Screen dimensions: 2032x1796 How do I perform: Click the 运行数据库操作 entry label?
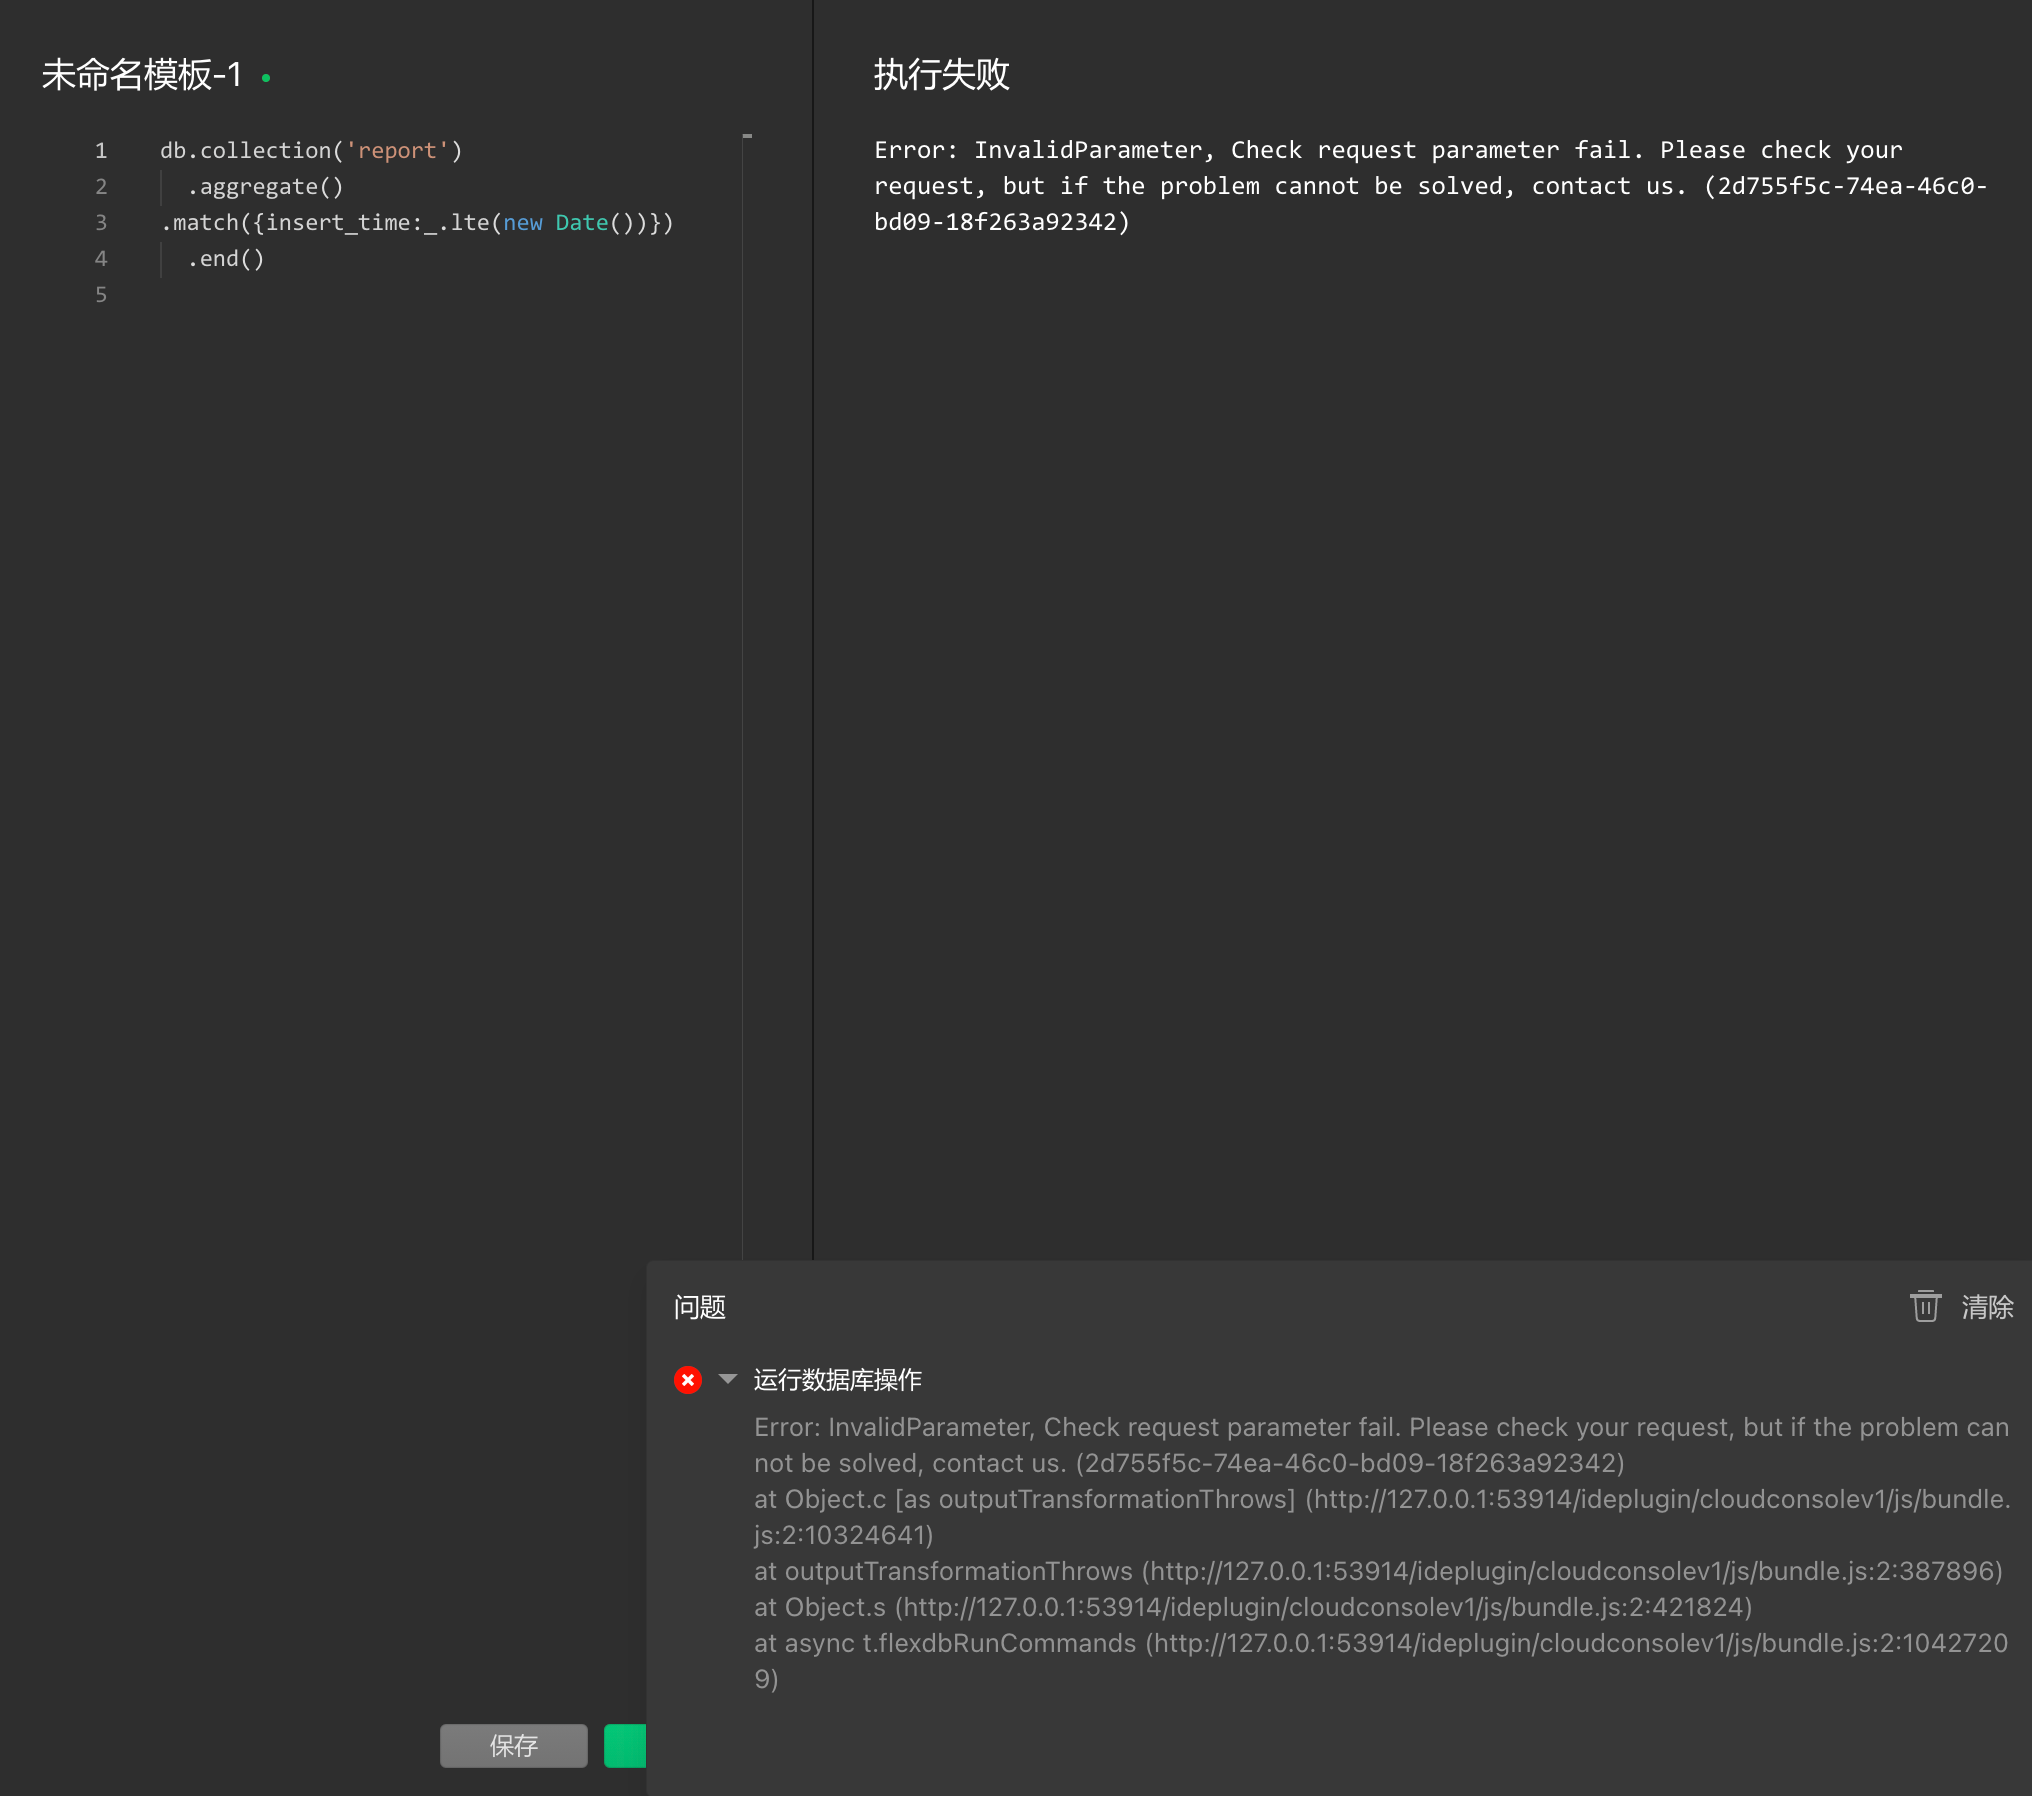point(837,1380)
